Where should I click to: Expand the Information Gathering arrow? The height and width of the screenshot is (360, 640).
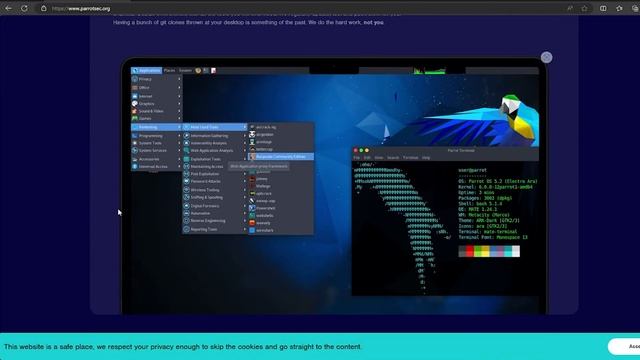(245, 136)
